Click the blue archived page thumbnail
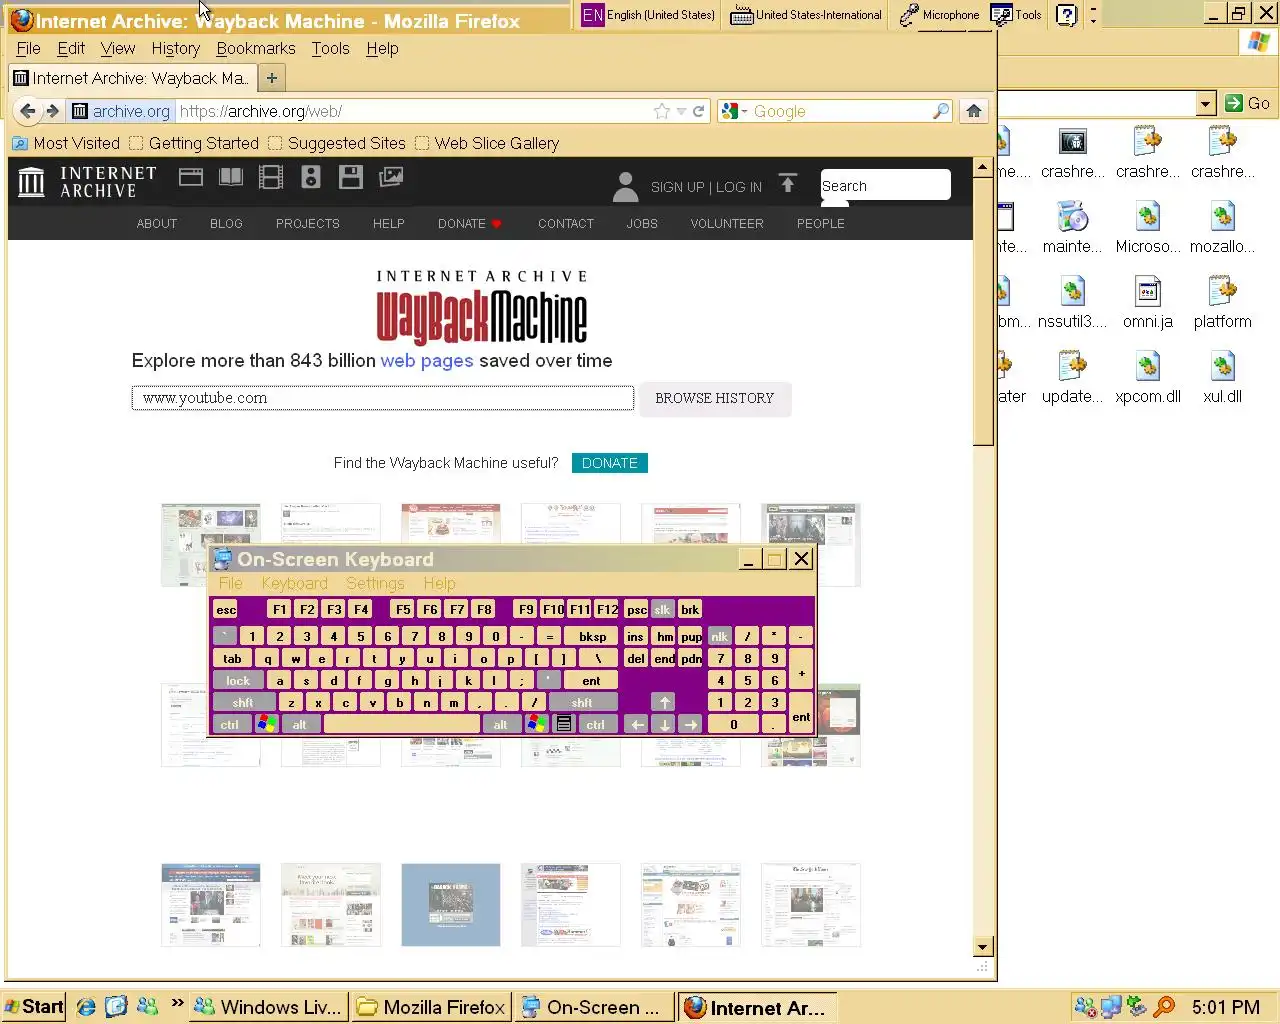The height and width of the screenshot is (1024, 1280). point(450,905)
